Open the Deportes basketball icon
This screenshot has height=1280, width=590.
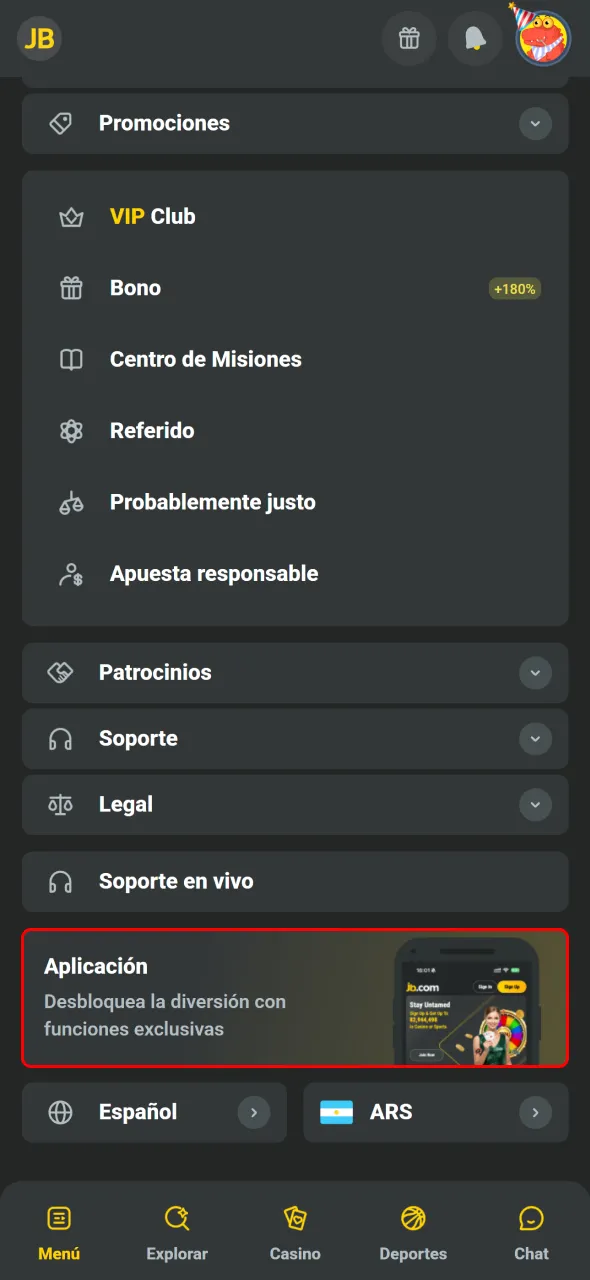(x=413, y=1218)
